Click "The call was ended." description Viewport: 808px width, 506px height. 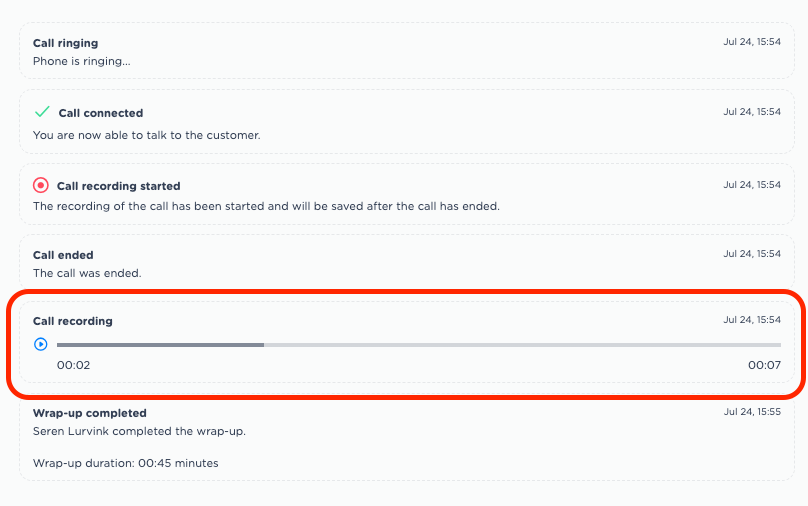(x=88, y=272)
